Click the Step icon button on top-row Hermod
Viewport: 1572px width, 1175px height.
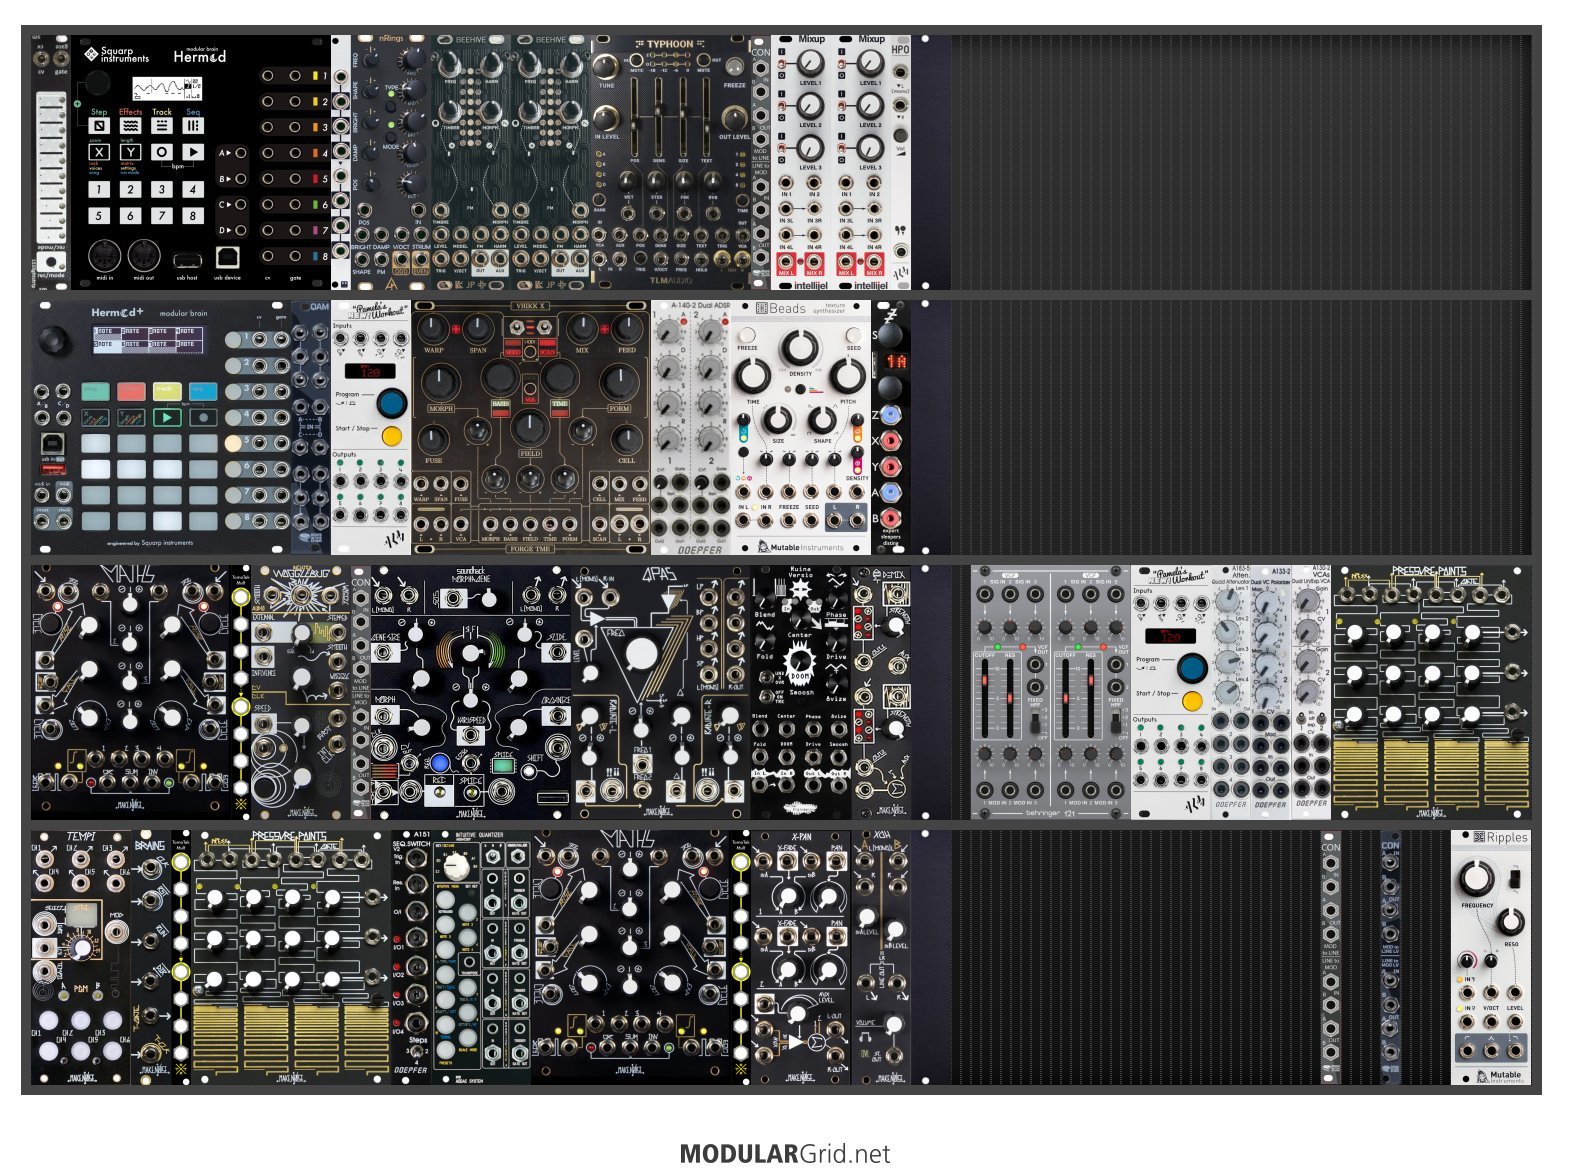click(x=99, y=126)
